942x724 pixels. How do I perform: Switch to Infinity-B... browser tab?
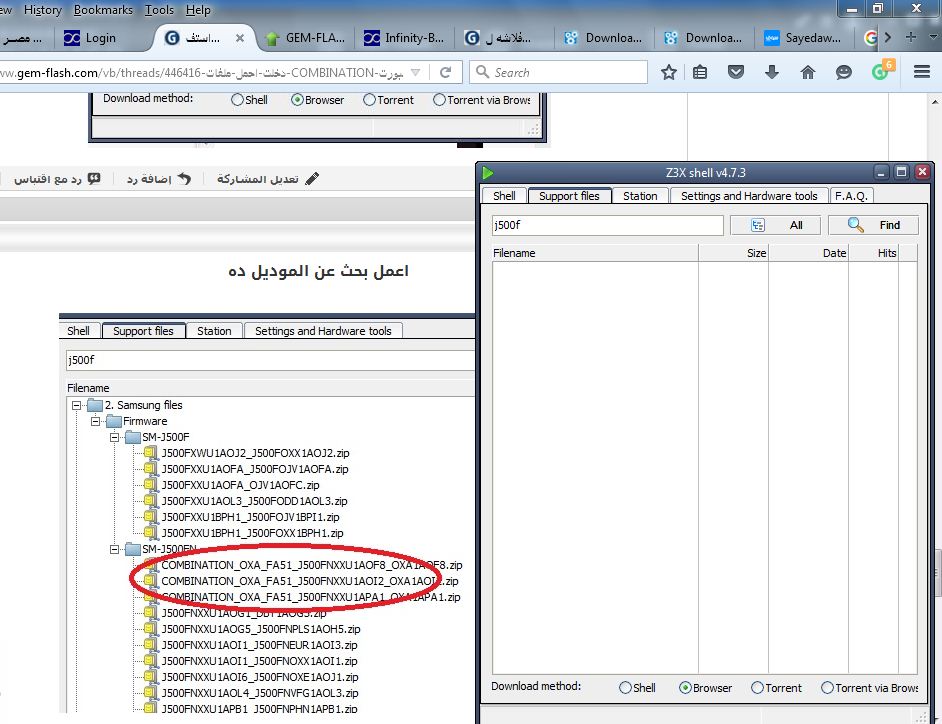[x=404, y=38]
